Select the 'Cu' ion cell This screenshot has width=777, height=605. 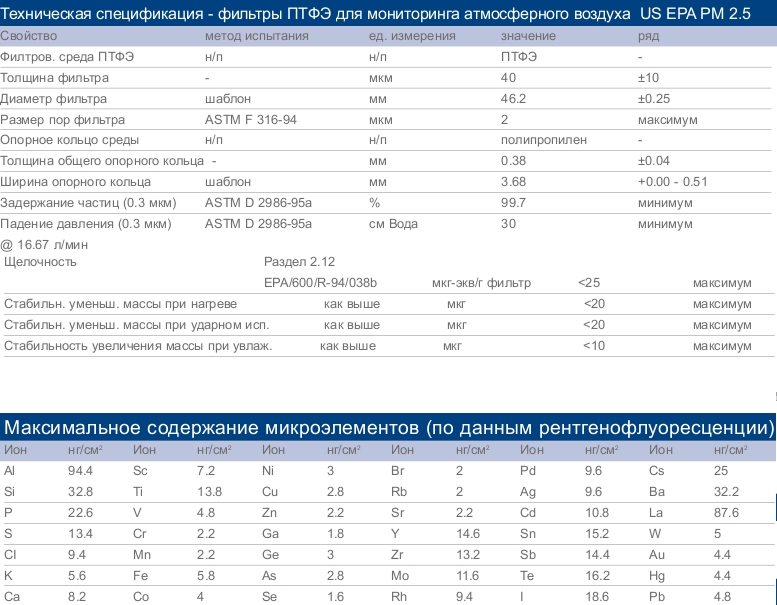[270, 492]
